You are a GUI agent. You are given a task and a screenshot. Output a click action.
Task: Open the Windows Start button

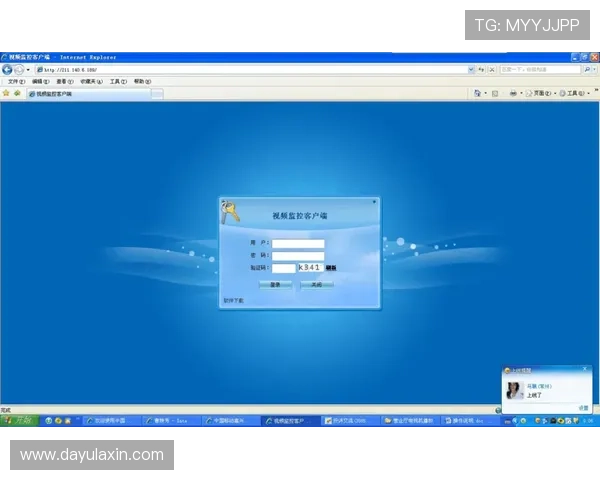pyautogui.click(x=16, y=421)
